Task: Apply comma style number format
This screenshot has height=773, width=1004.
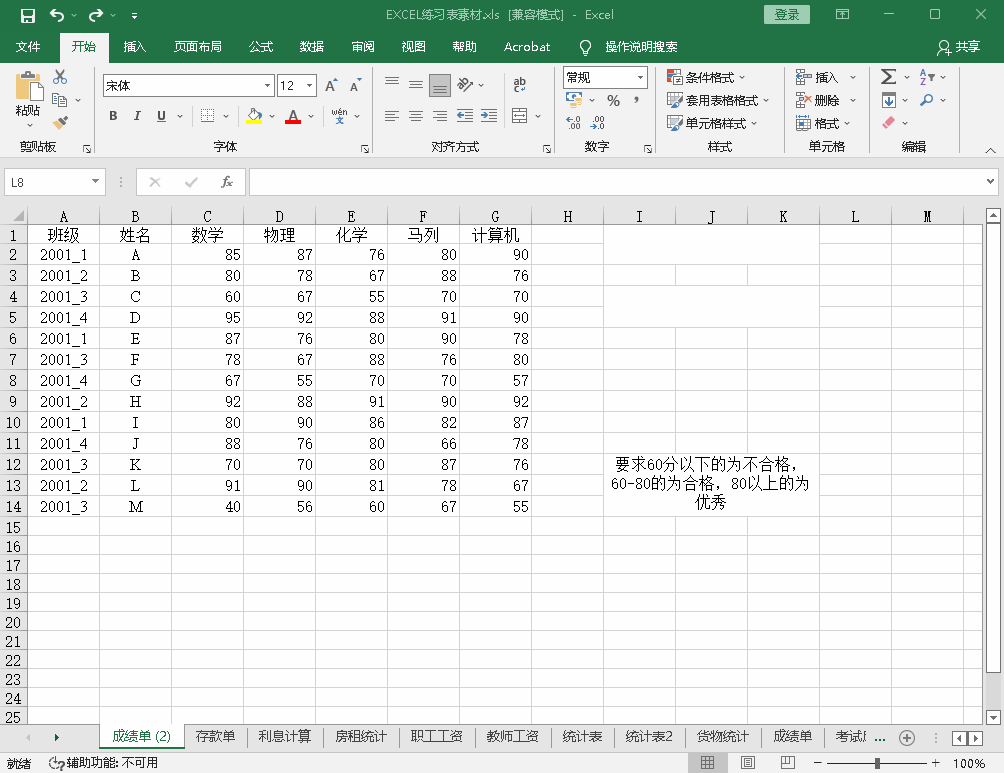Action: [636, 101]
